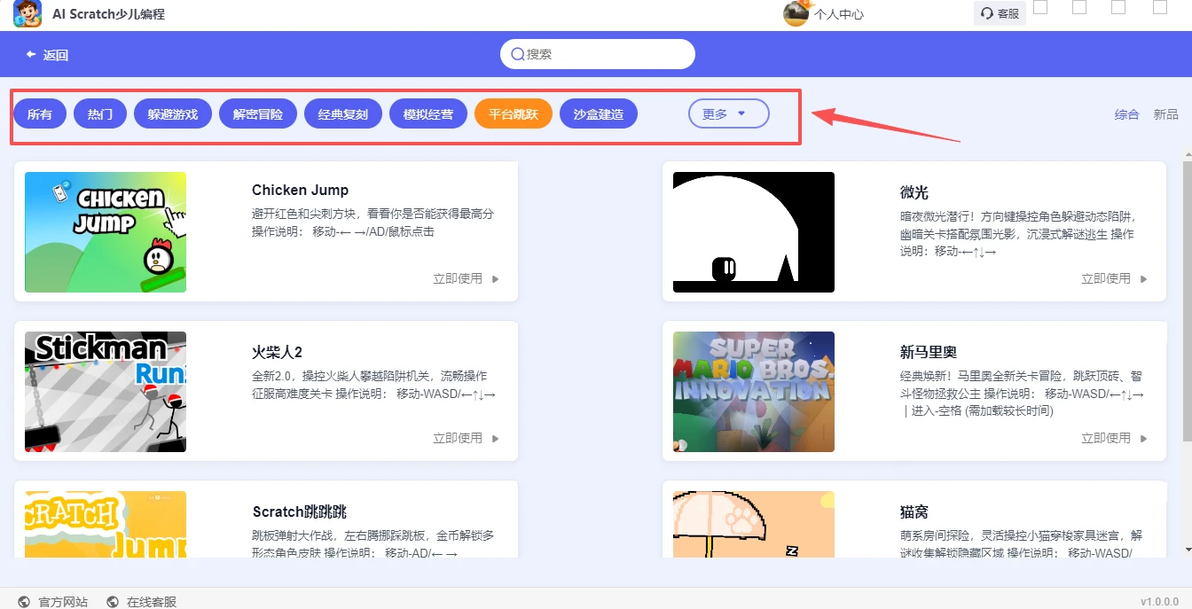Expand the 更多 categories dropdown
The height and width of the screenshot is (609, 1192).
[x=728, y=114]
